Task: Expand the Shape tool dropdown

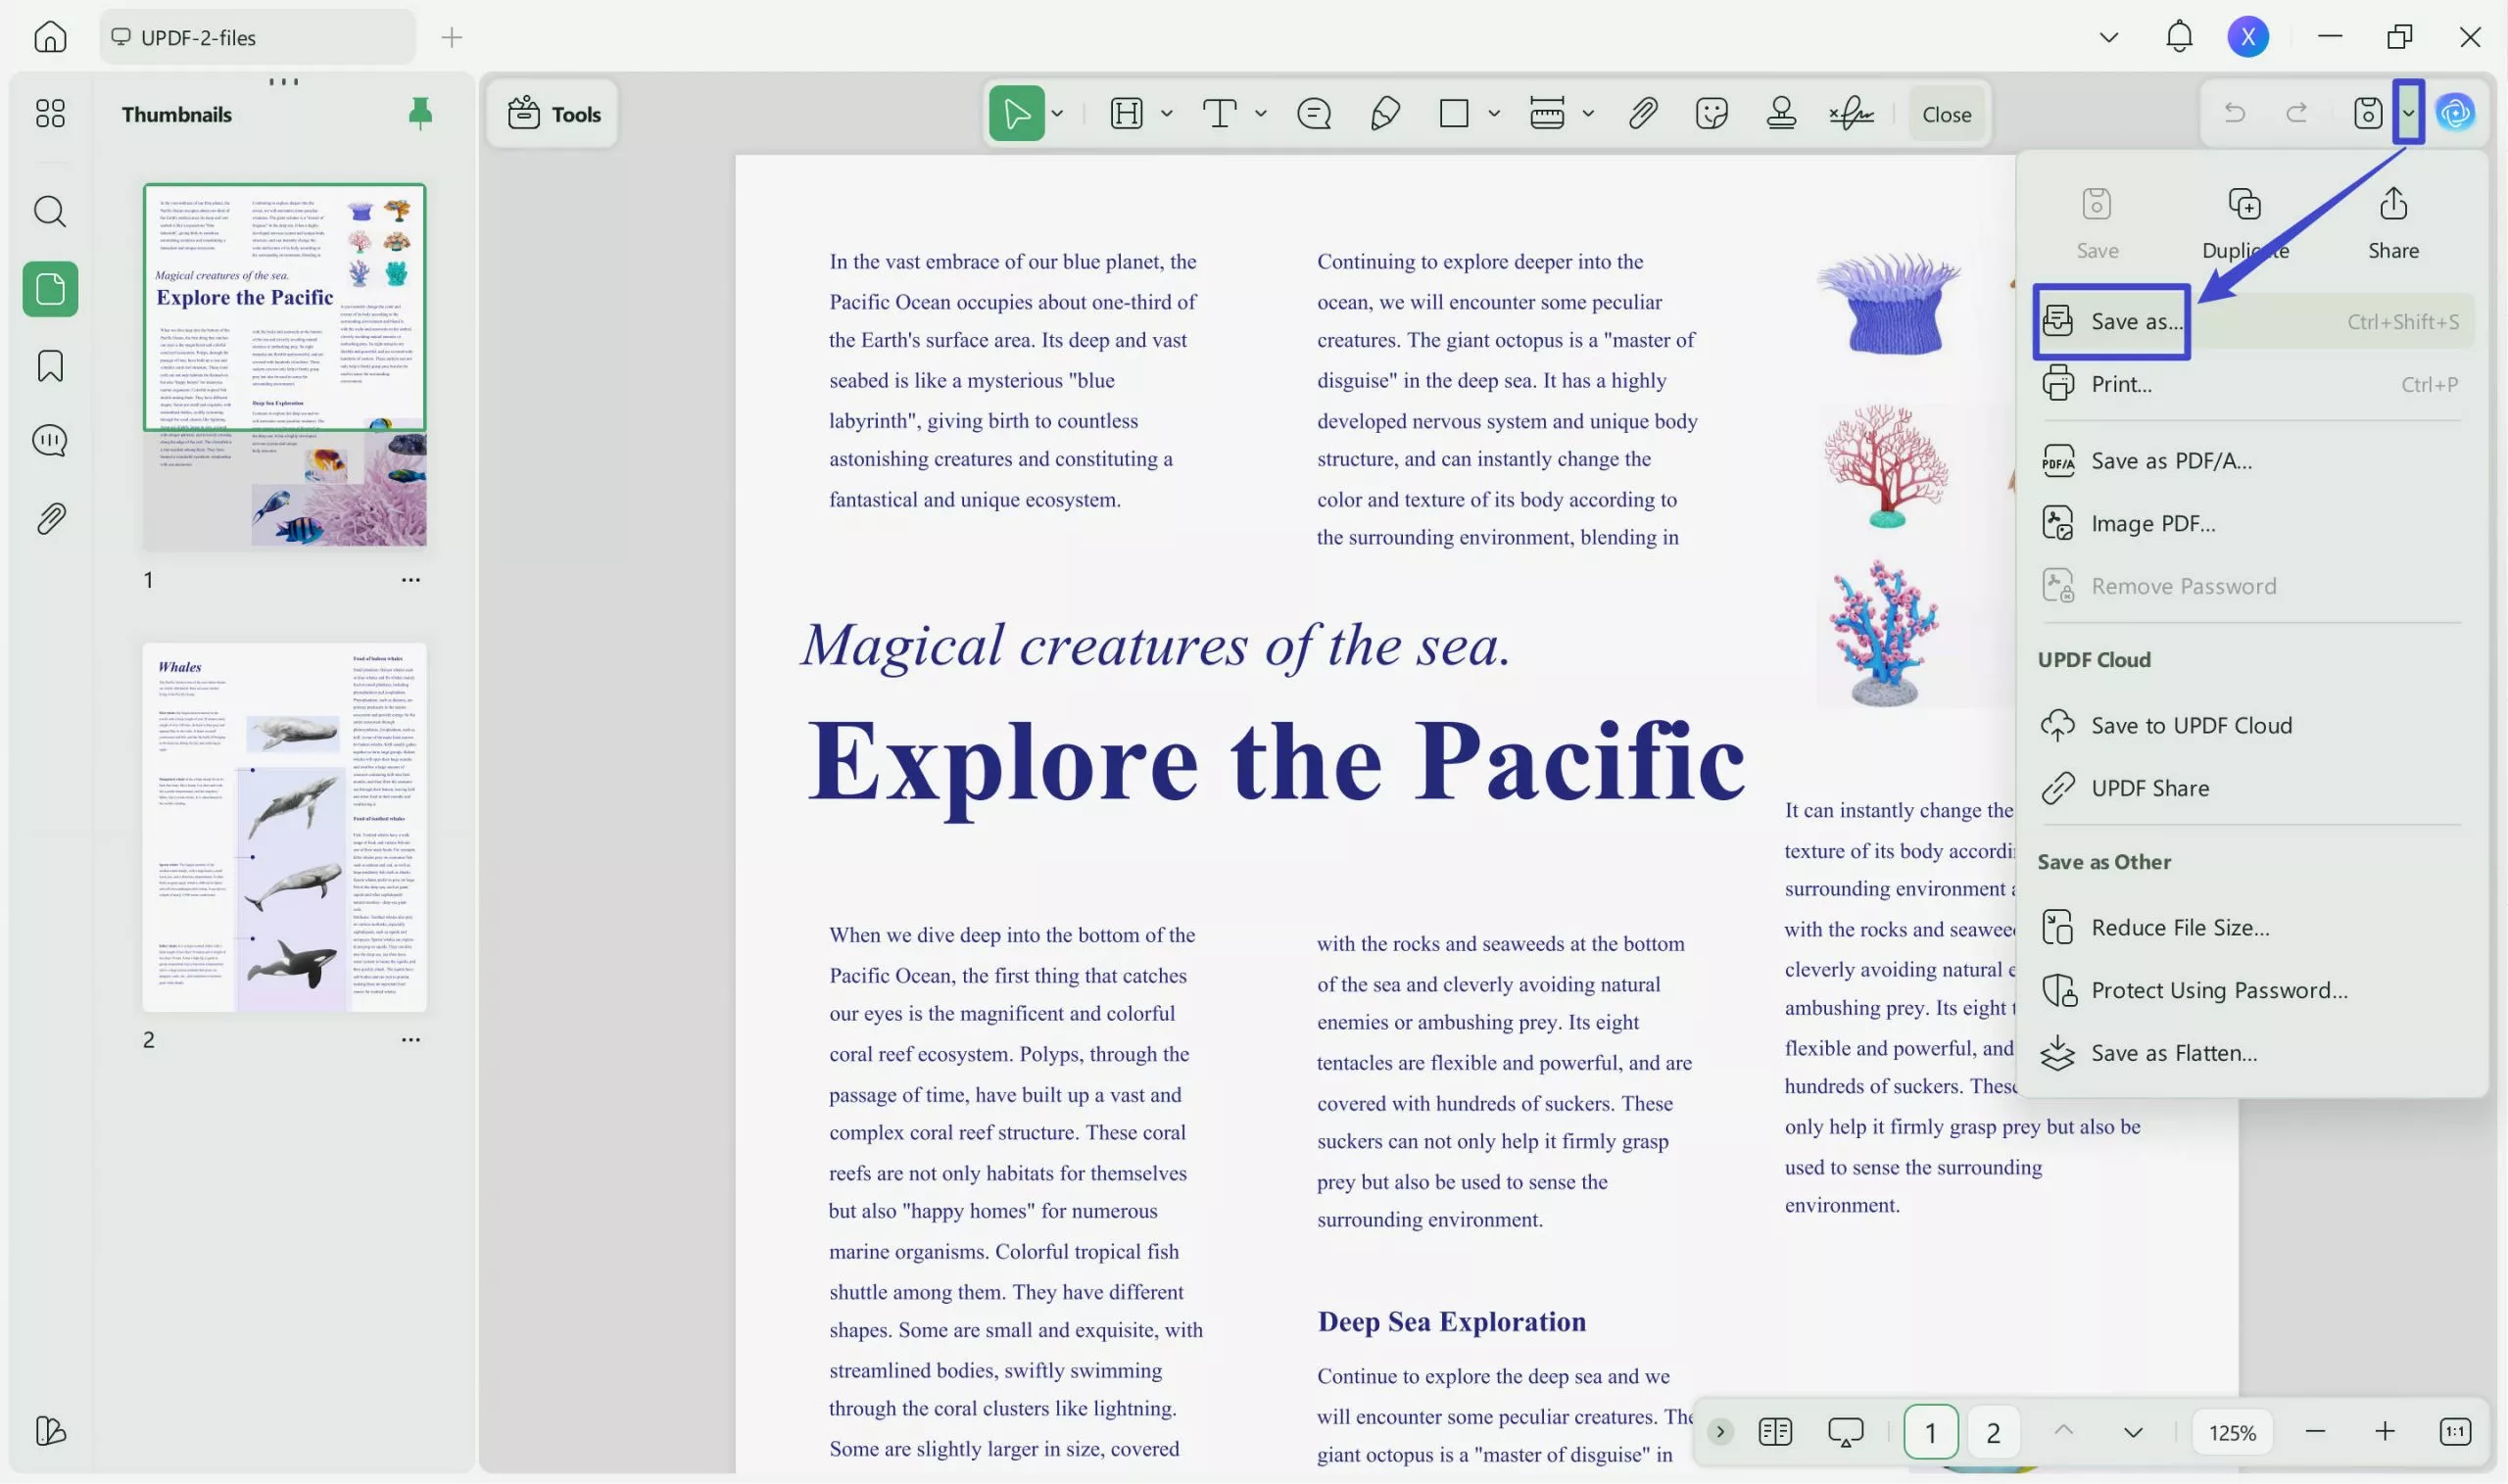Action: [1494, 113]
